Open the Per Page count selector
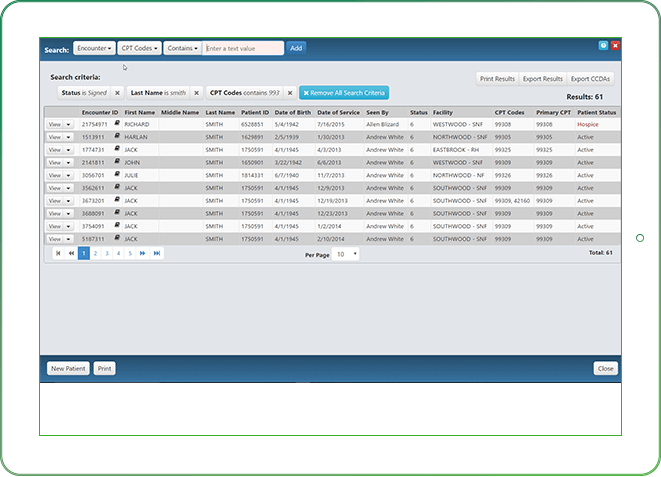Image resolution: width=661 pixels, height=477 pixels. pos(346,254)
